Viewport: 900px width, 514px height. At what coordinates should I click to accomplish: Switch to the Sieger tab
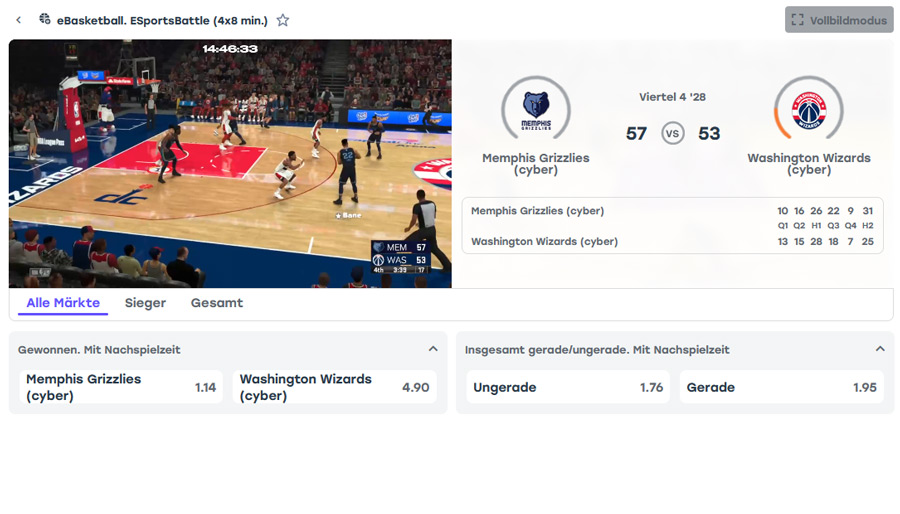click(145, 303)
